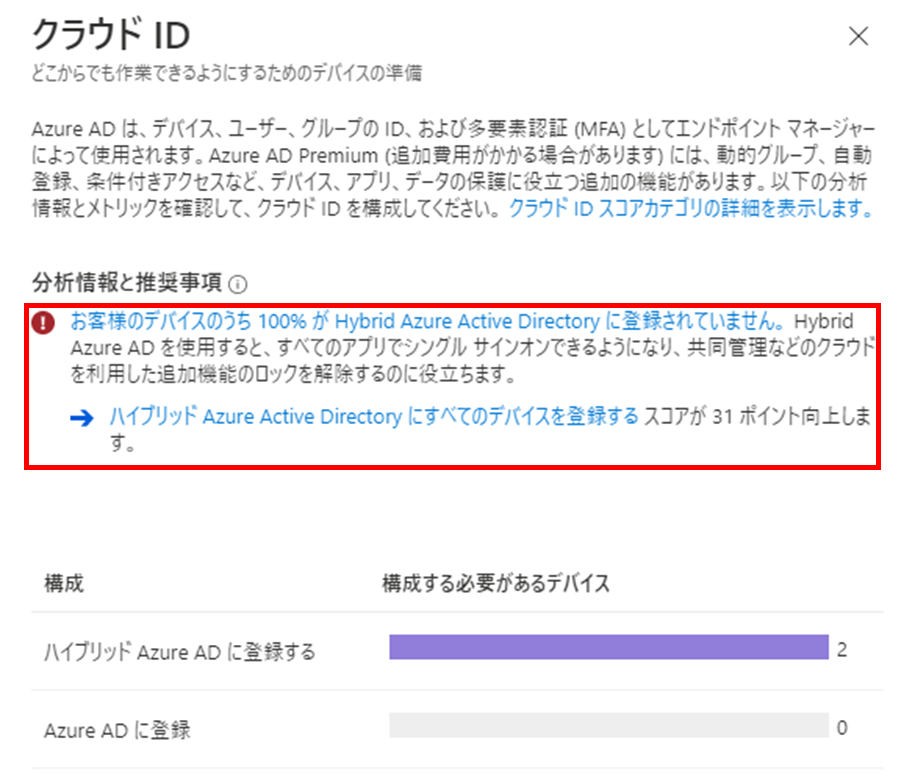
Task: Click the gray bar for Azure AD に登録
Action: (609, 725)
